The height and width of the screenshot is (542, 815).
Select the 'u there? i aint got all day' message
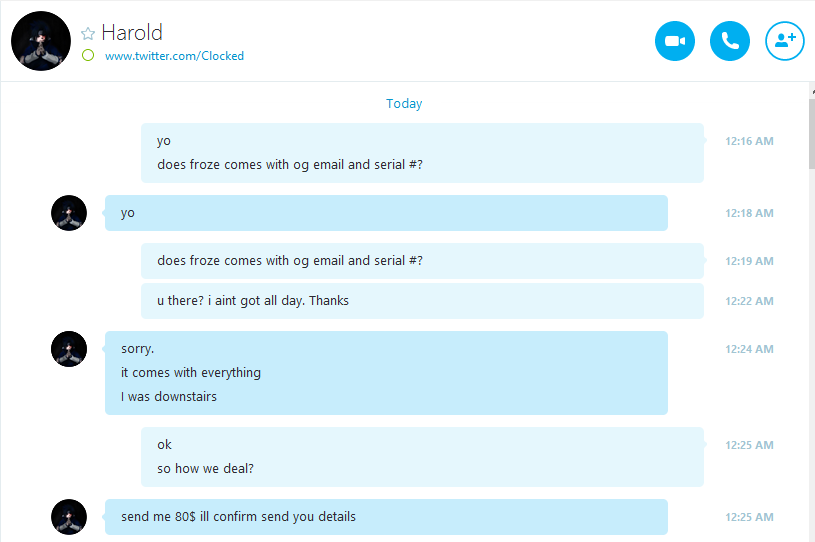tap(422, 301)
